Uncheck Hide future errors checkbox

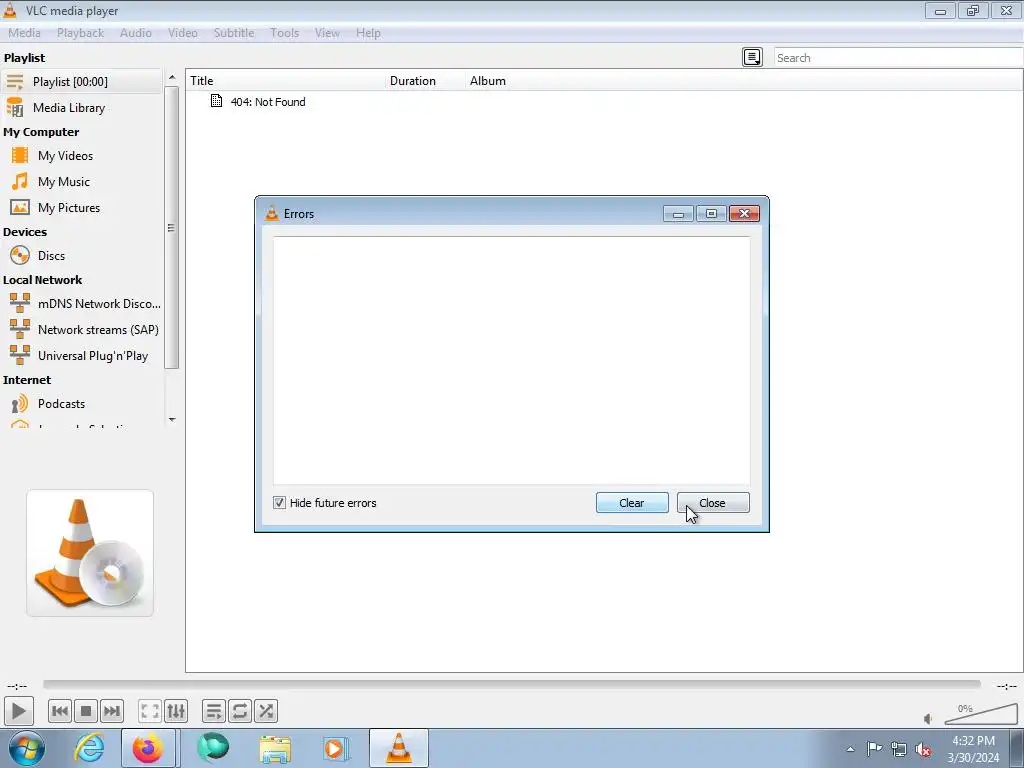tap(280, 503)
